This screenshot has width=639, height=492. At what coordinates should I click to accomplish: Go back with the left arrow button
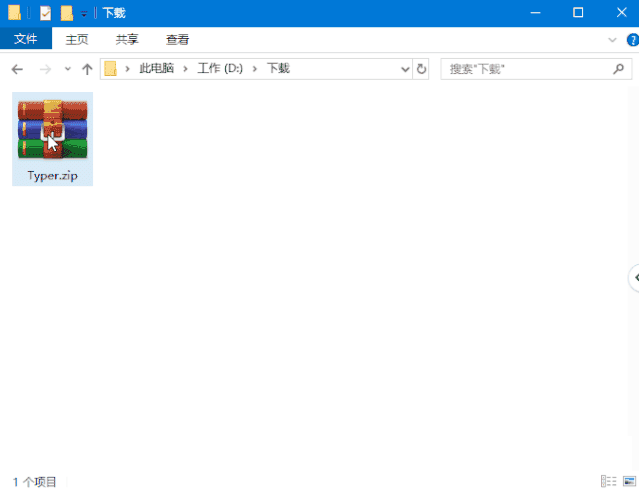[17, 69]
